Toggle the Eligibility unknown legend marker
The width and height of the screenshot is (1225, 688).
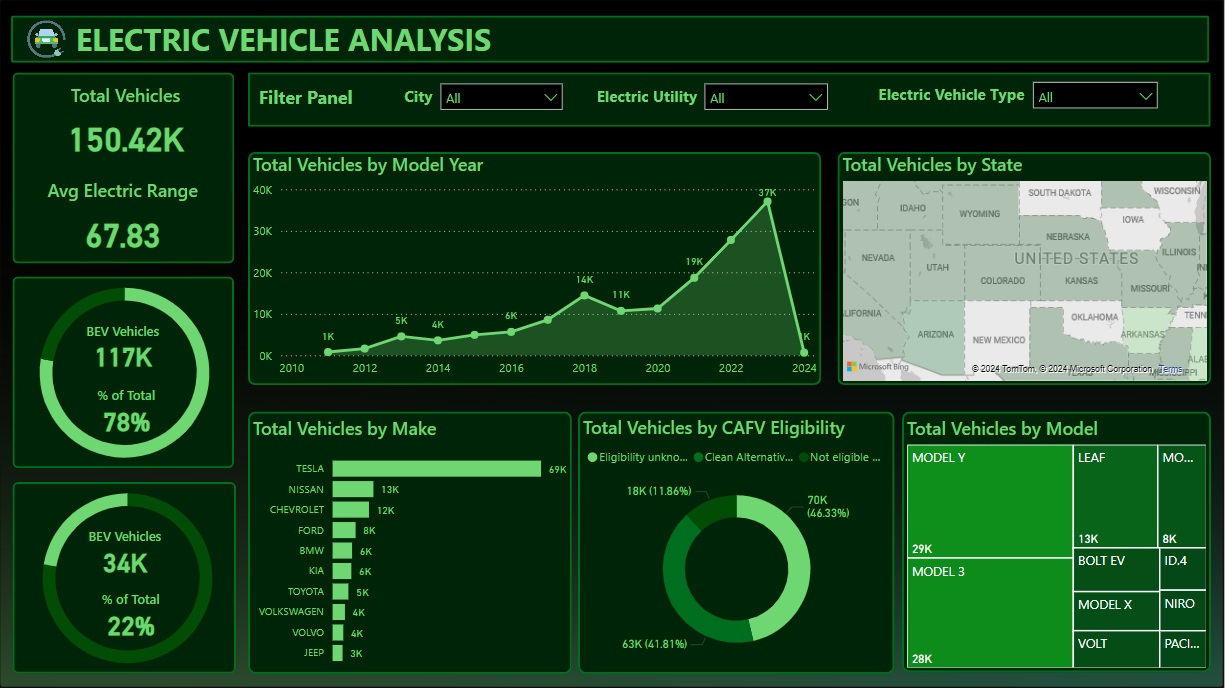coord(593,457)
